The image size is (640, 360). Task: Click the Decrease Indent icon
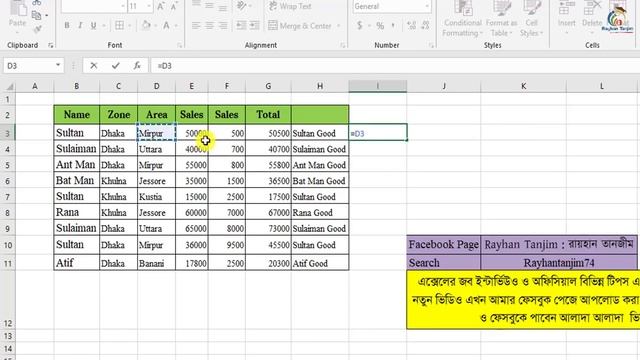tap(241, 25)
